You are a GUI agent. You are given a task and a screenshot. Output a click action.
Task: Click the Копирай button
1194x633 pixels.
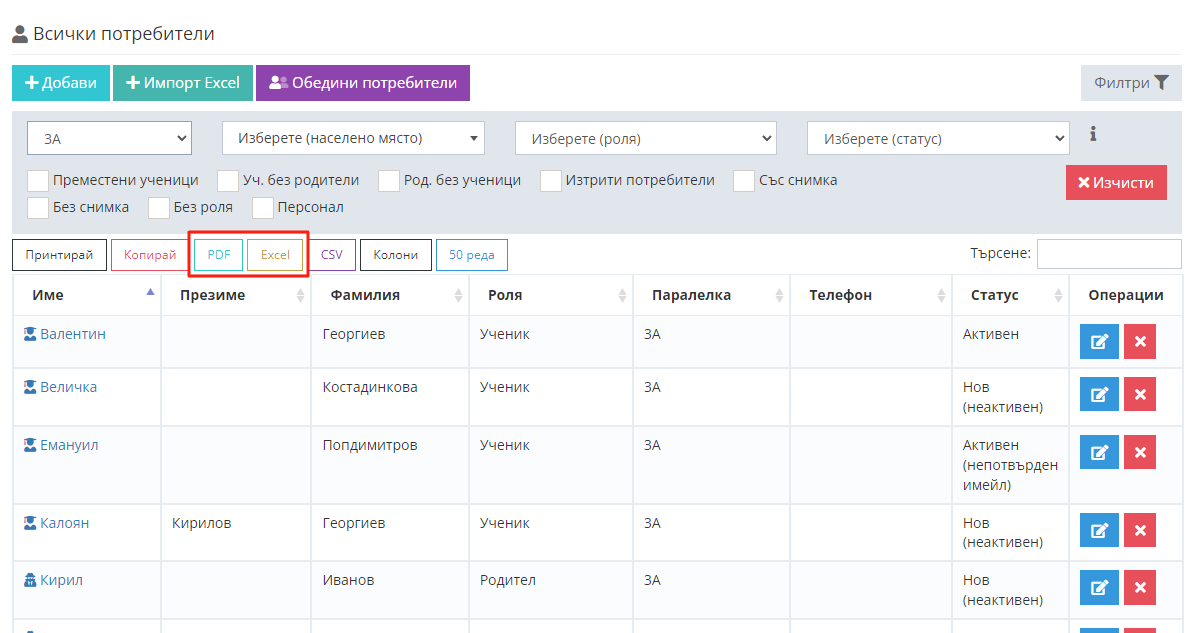tap(150, 255)
